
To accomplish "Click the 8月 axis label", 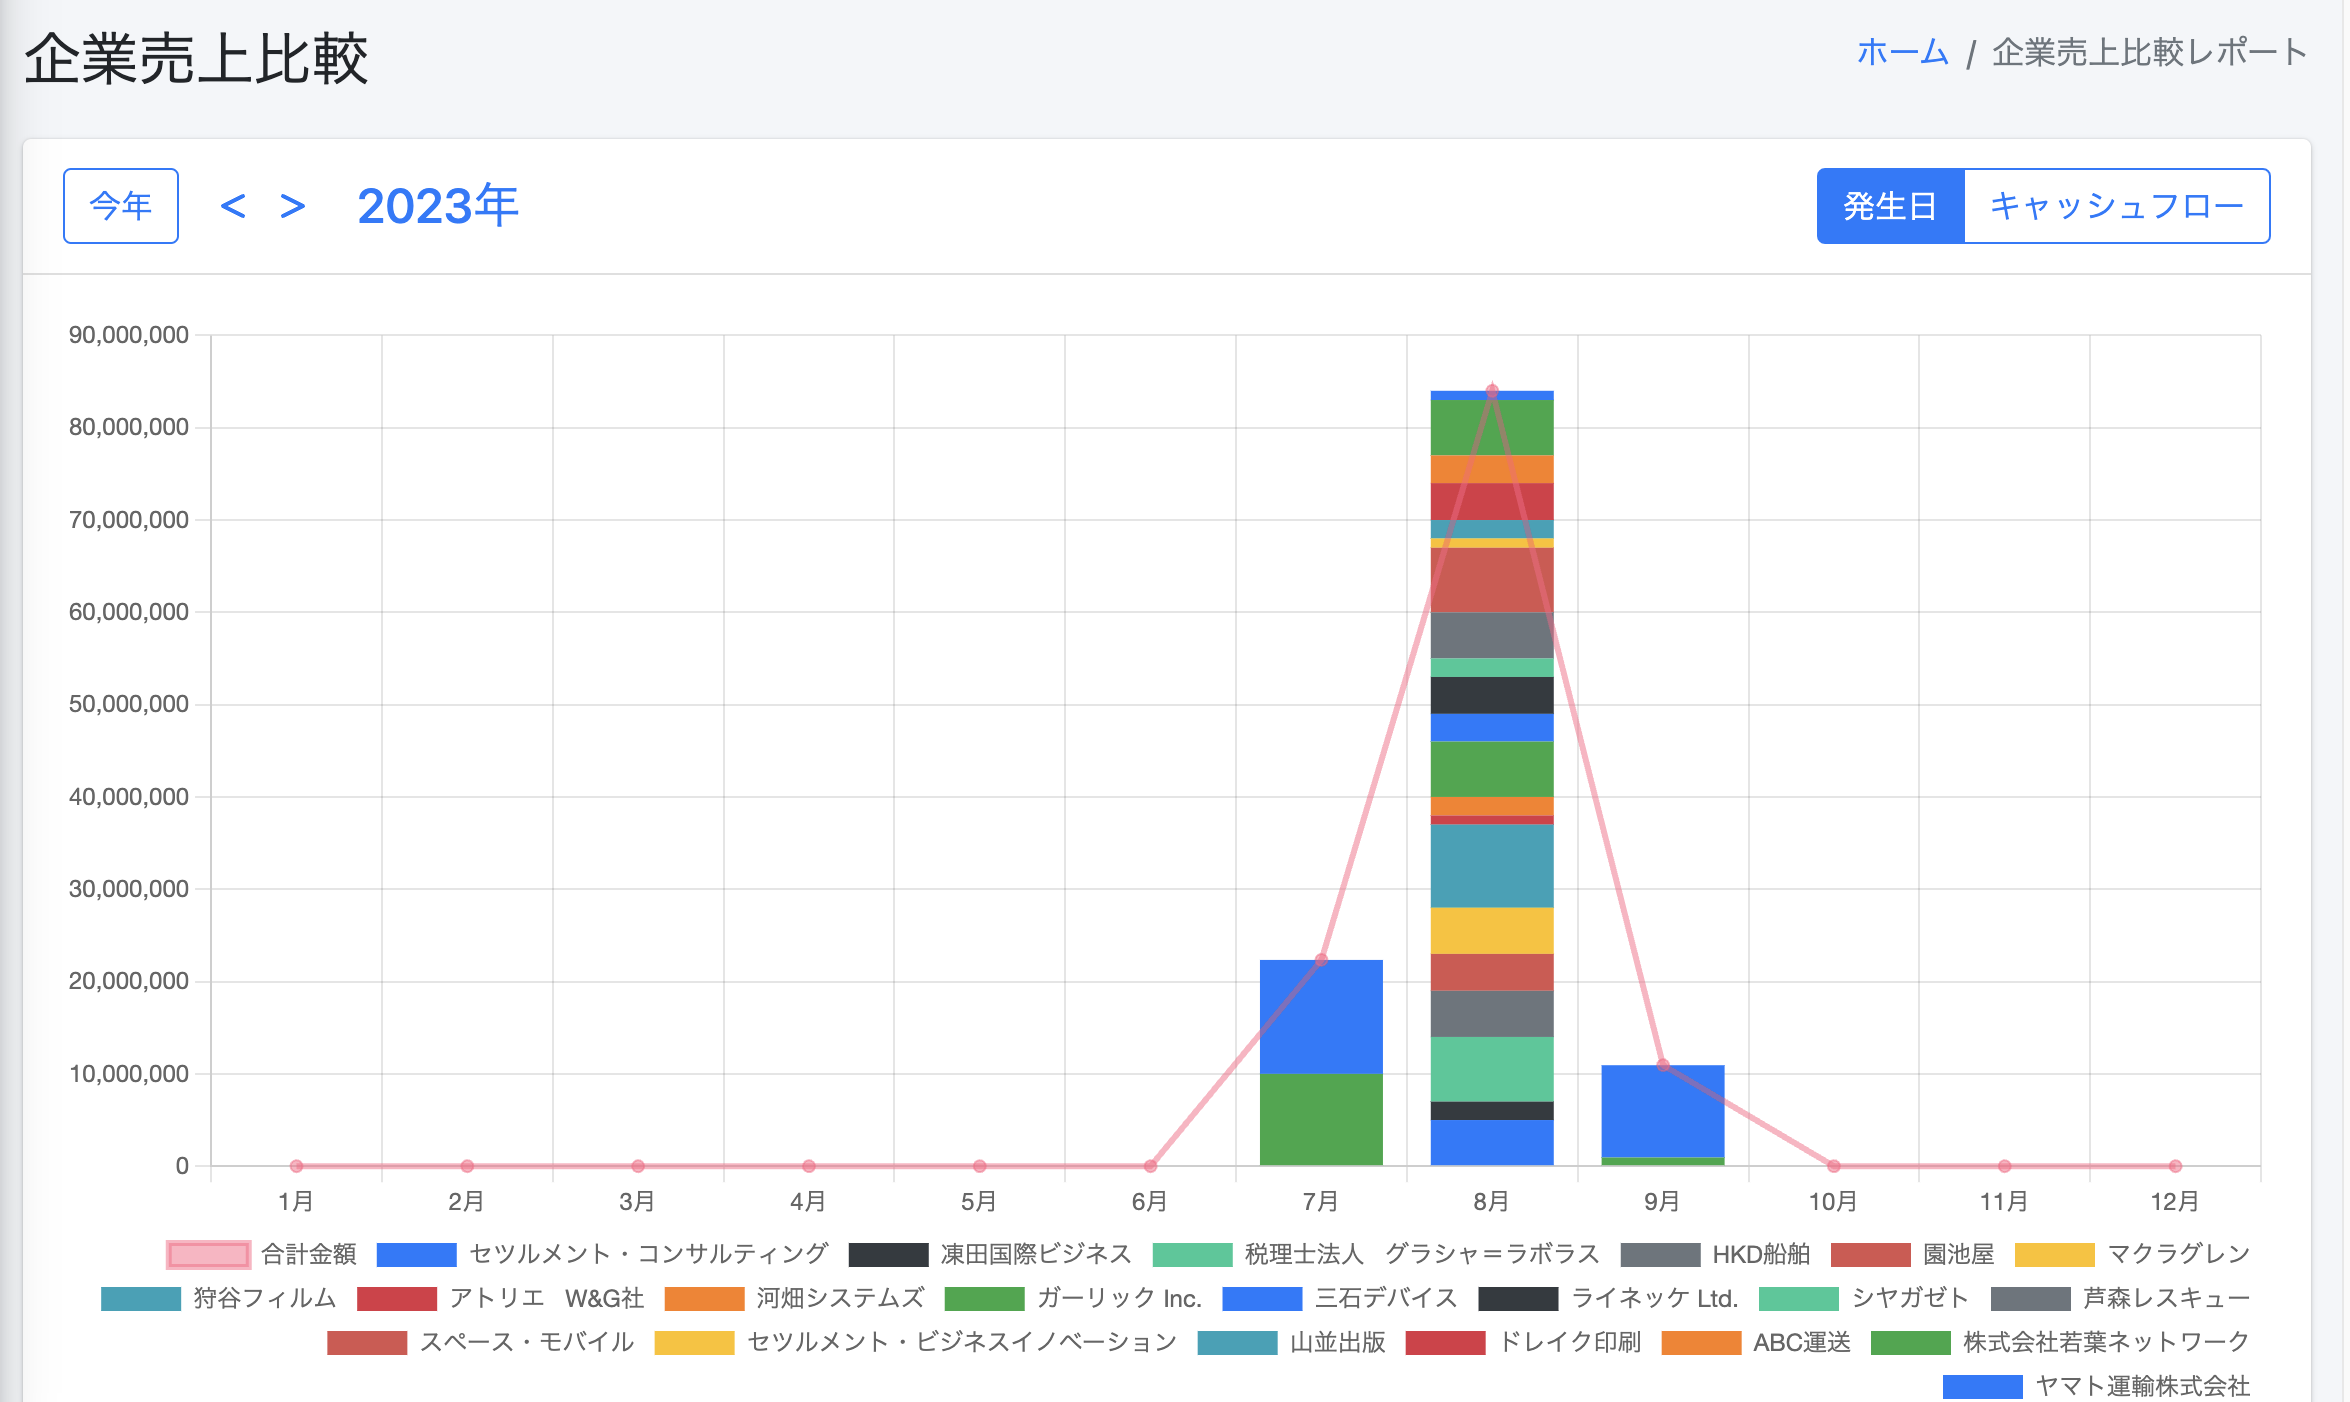I will point(1491,1201).
